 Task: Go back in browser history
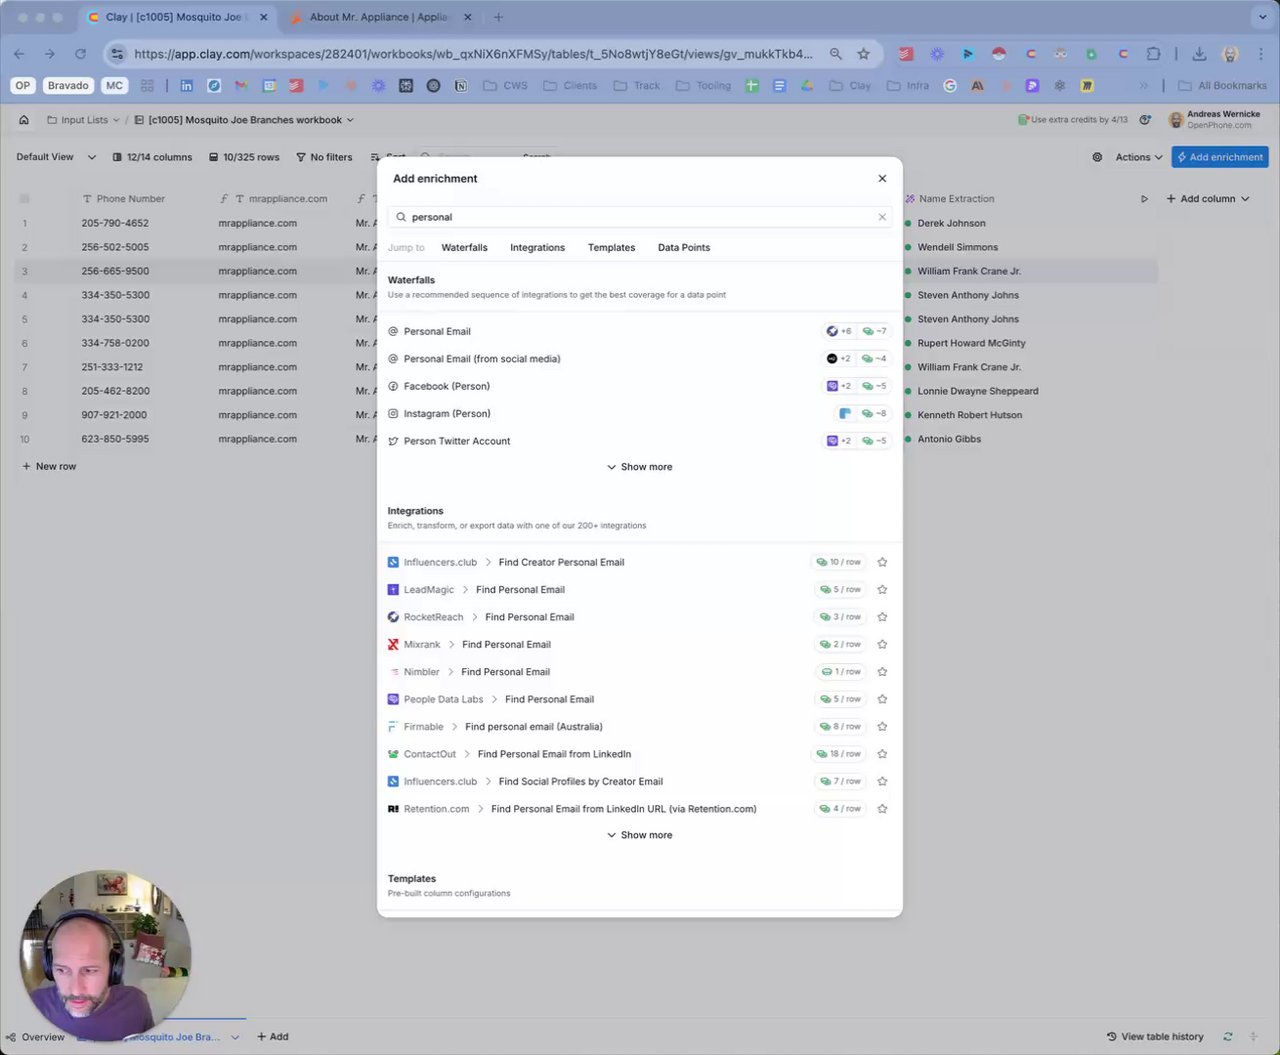[20, 54]
